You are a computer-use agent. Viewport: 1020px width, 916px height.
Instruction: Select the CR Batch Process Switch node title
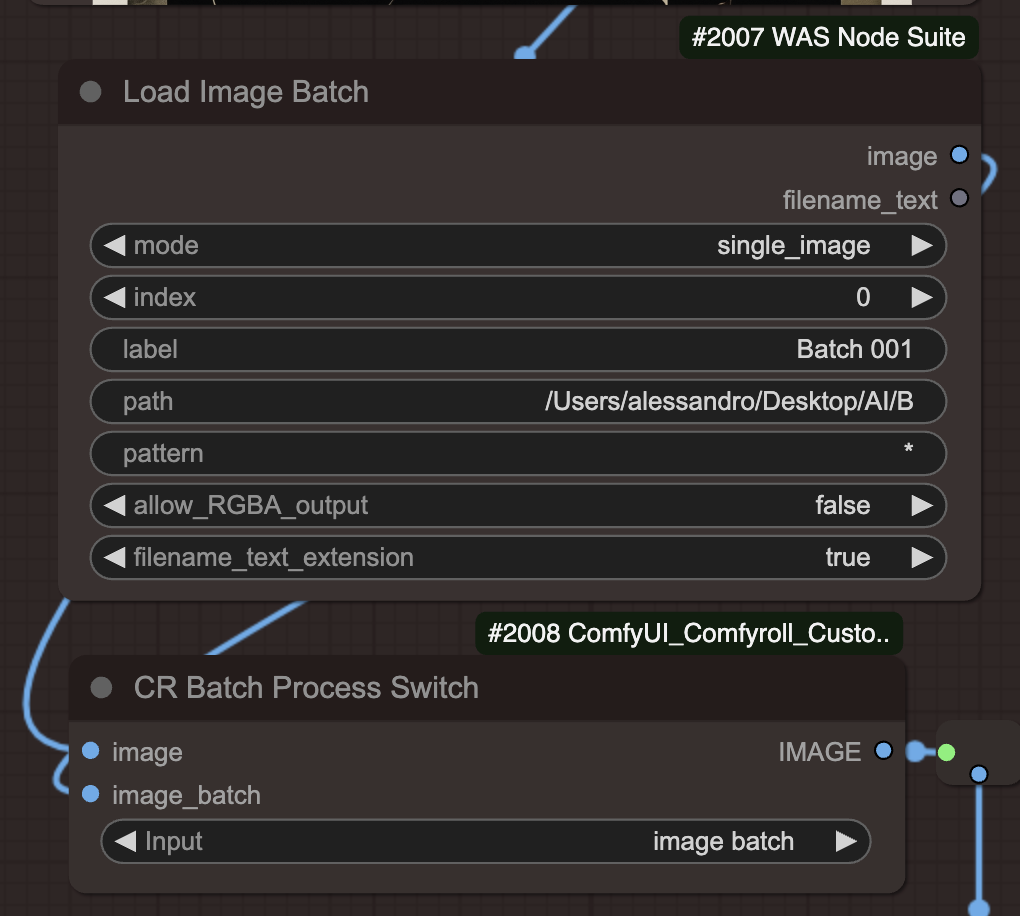pyautogui.click(x=306, y=688)
